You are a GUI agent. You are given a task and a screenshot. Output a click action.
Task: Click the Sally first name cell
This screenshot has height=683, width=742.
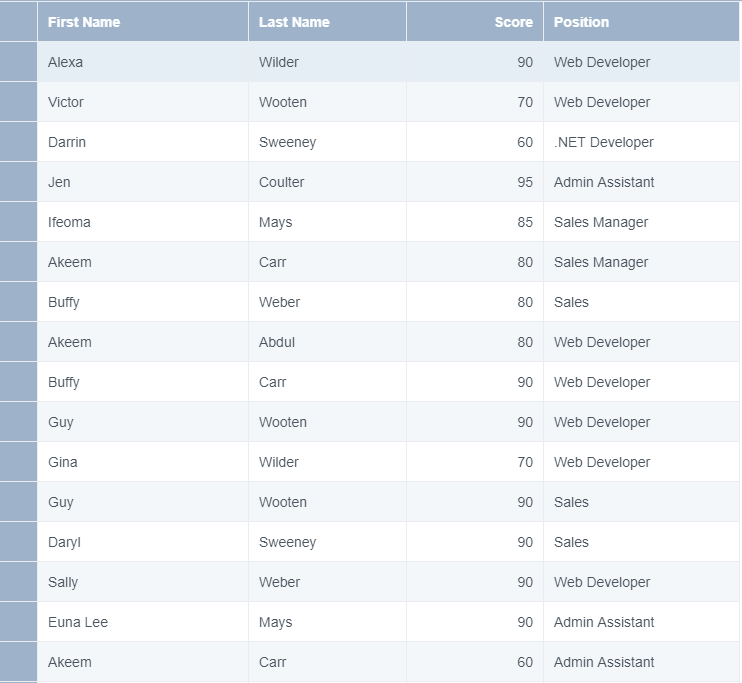(143, 582)
